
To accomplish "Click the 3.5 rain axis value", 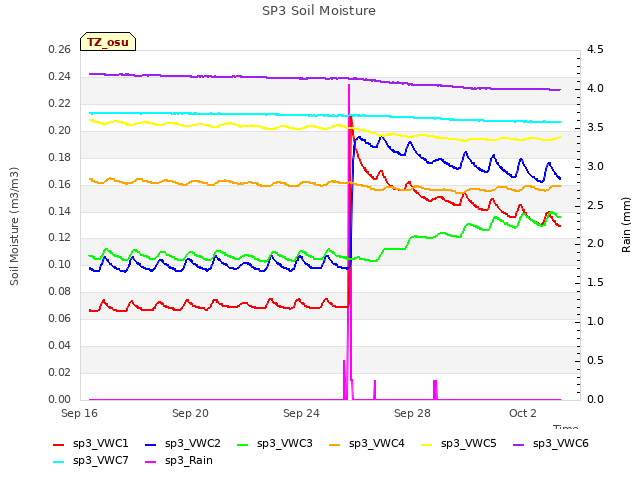I will 595,127.
